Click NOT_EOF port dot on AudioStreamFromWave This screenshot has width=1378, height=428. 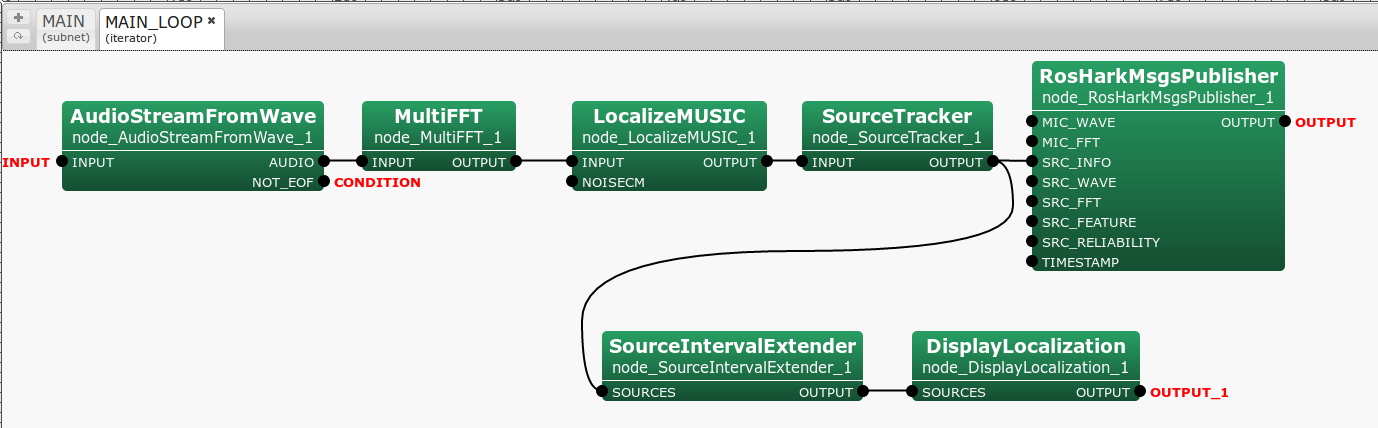323,182
